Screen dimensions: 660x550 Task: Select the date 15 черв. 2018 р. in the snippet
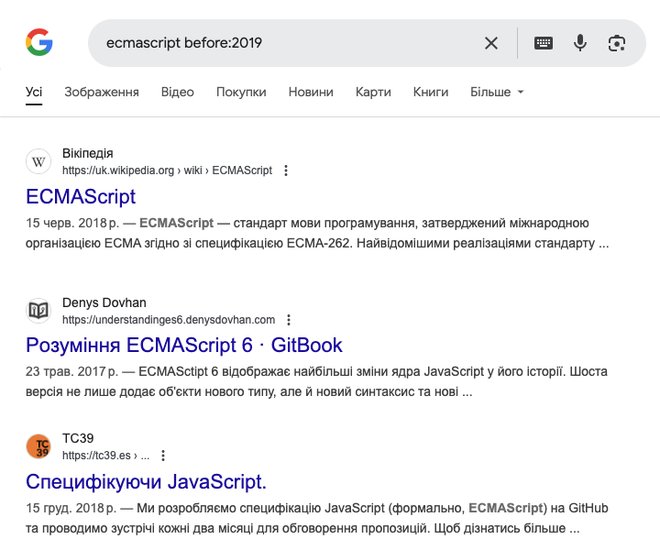[72, 223]
